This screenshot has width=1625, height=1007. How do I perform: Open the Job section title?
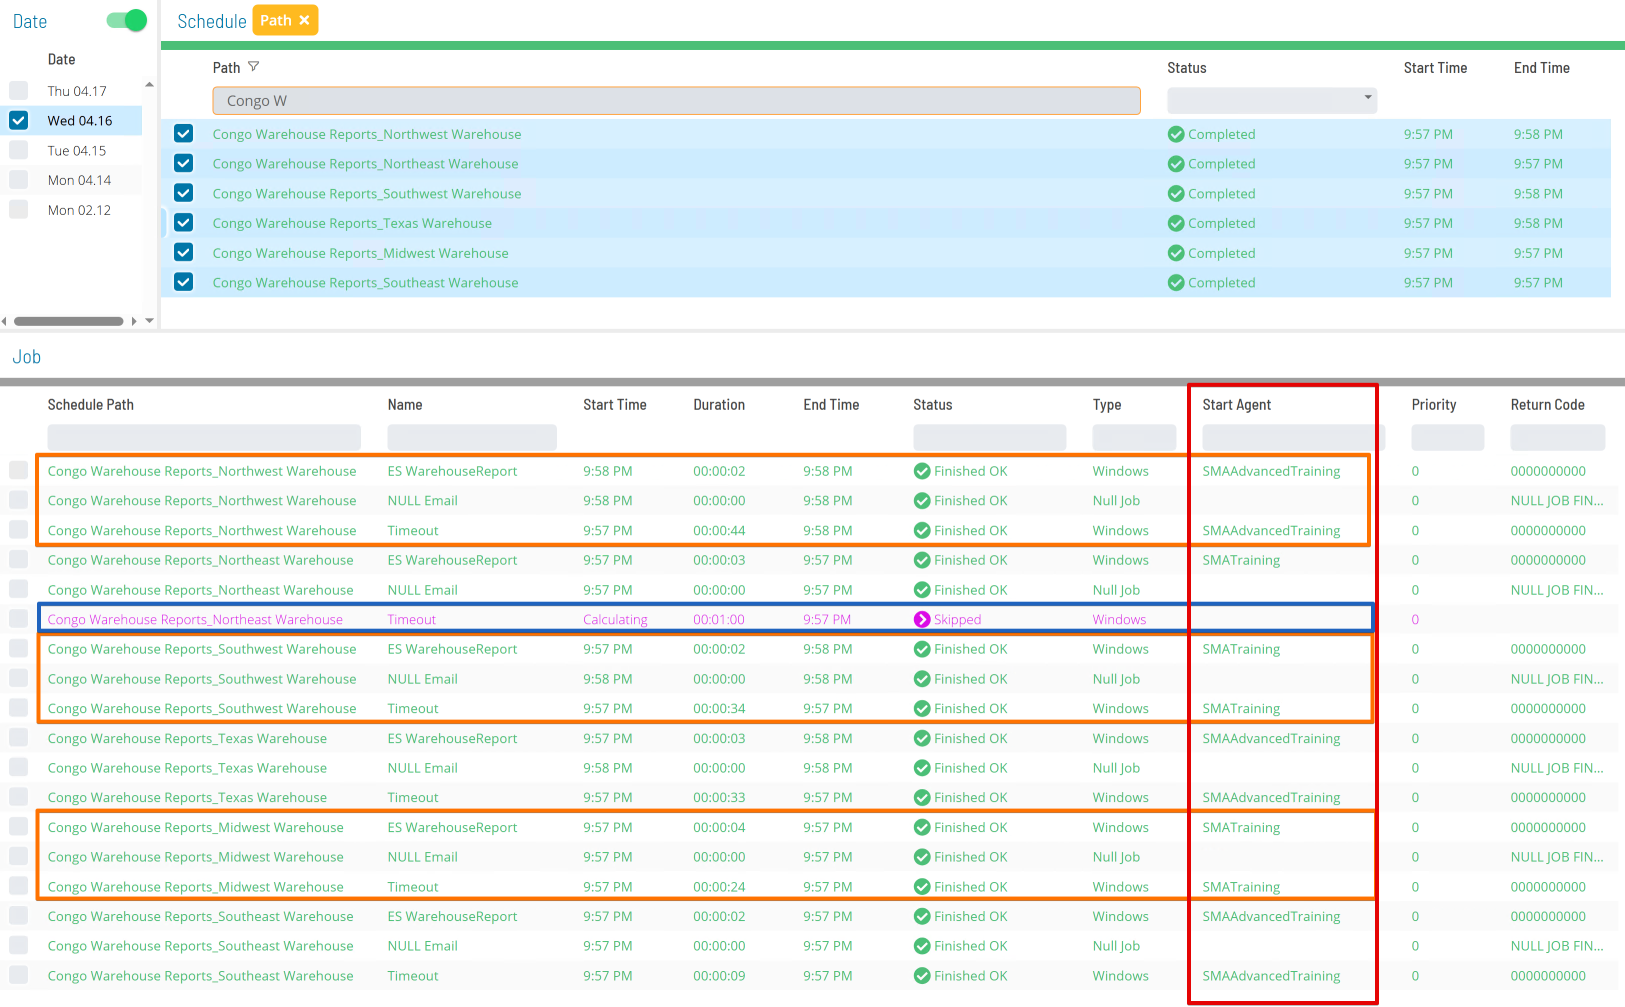coord(27,357)
